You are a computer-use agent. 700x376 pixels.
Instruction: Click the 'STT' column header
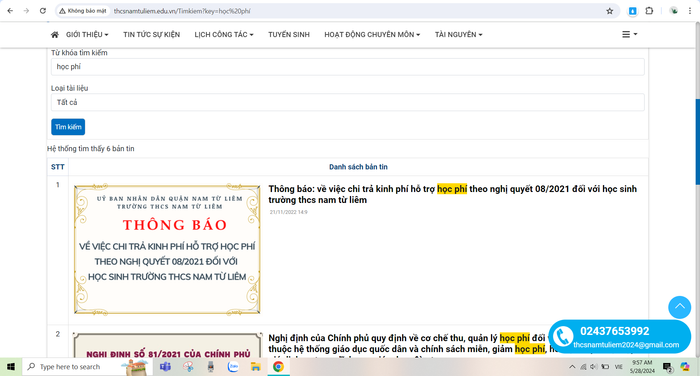58,167
